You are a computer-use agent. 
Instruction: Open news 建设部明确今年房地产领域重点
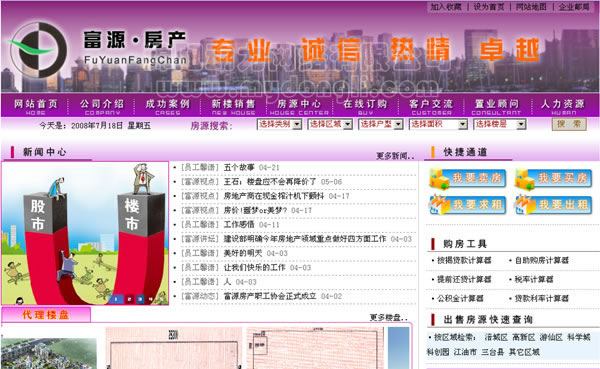[x=305, y=239]
